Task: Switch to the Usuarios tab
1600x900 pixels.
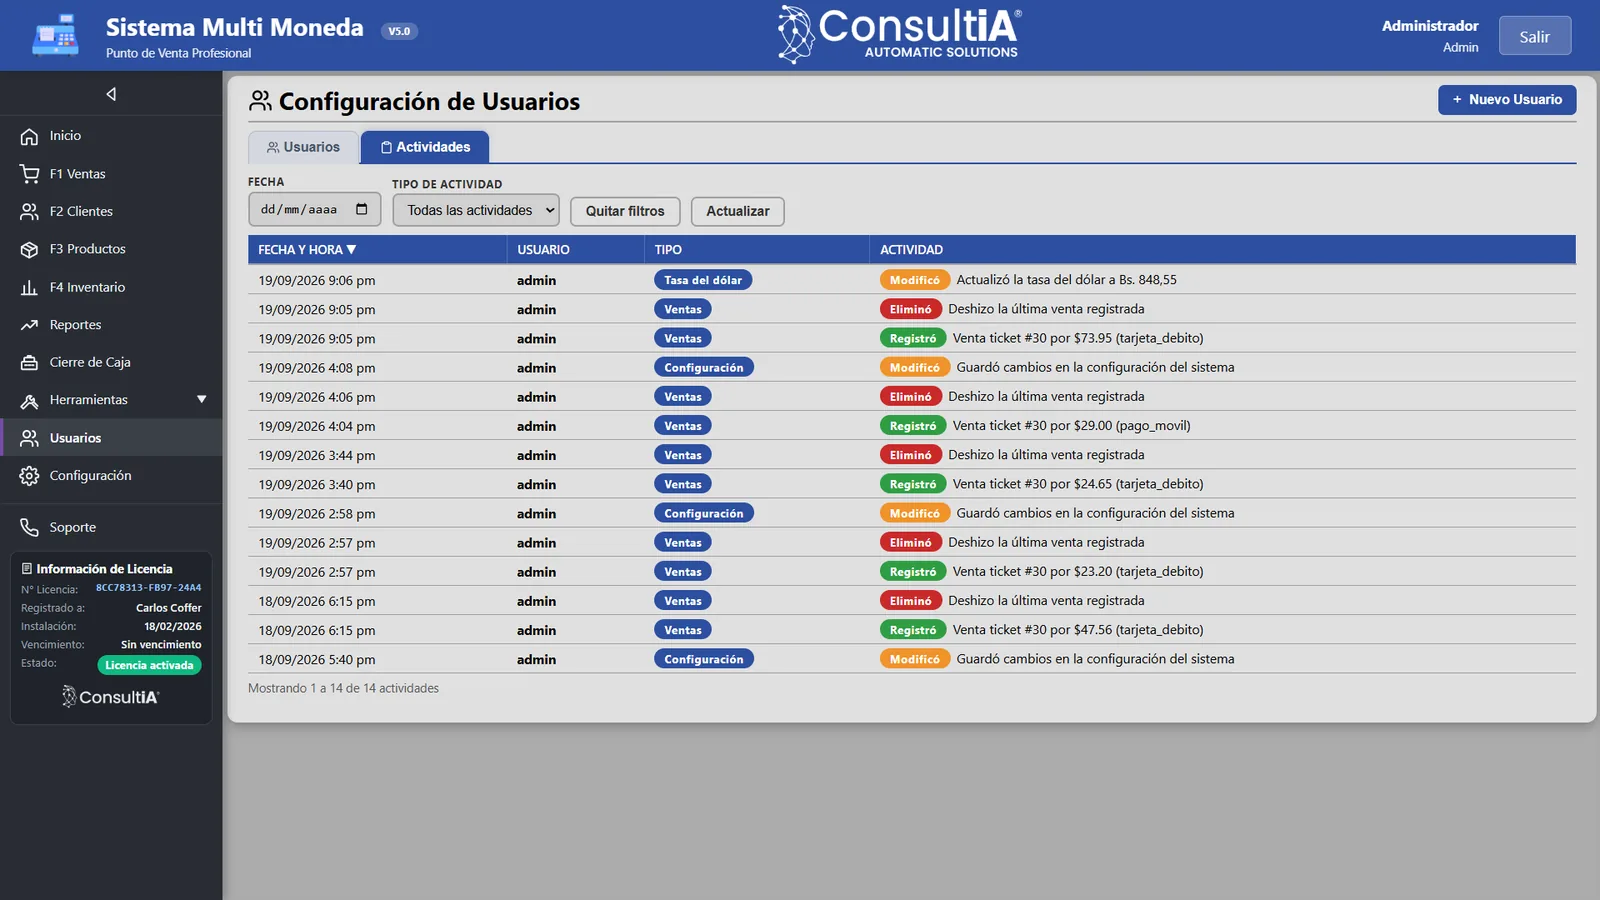Action: 303,147
